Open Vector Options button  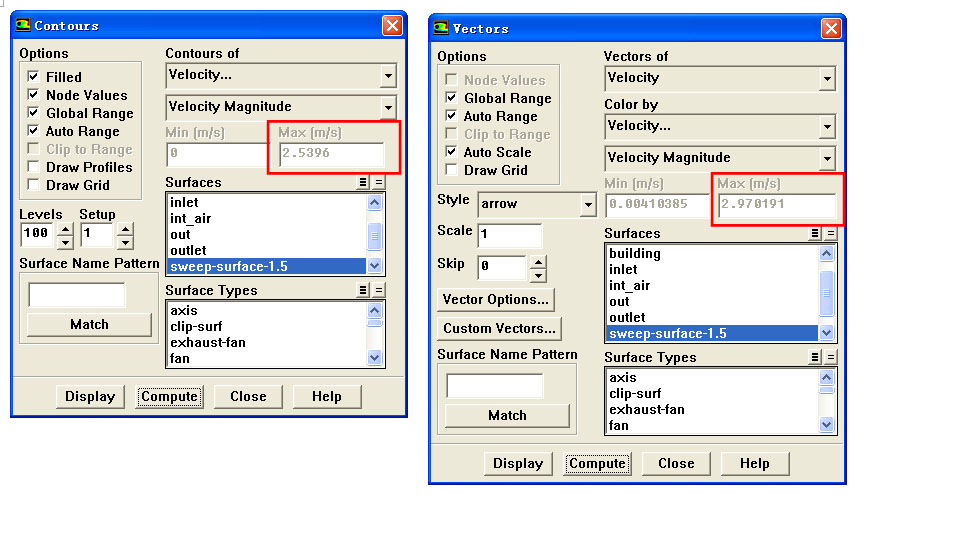click(x=496, y=299)
